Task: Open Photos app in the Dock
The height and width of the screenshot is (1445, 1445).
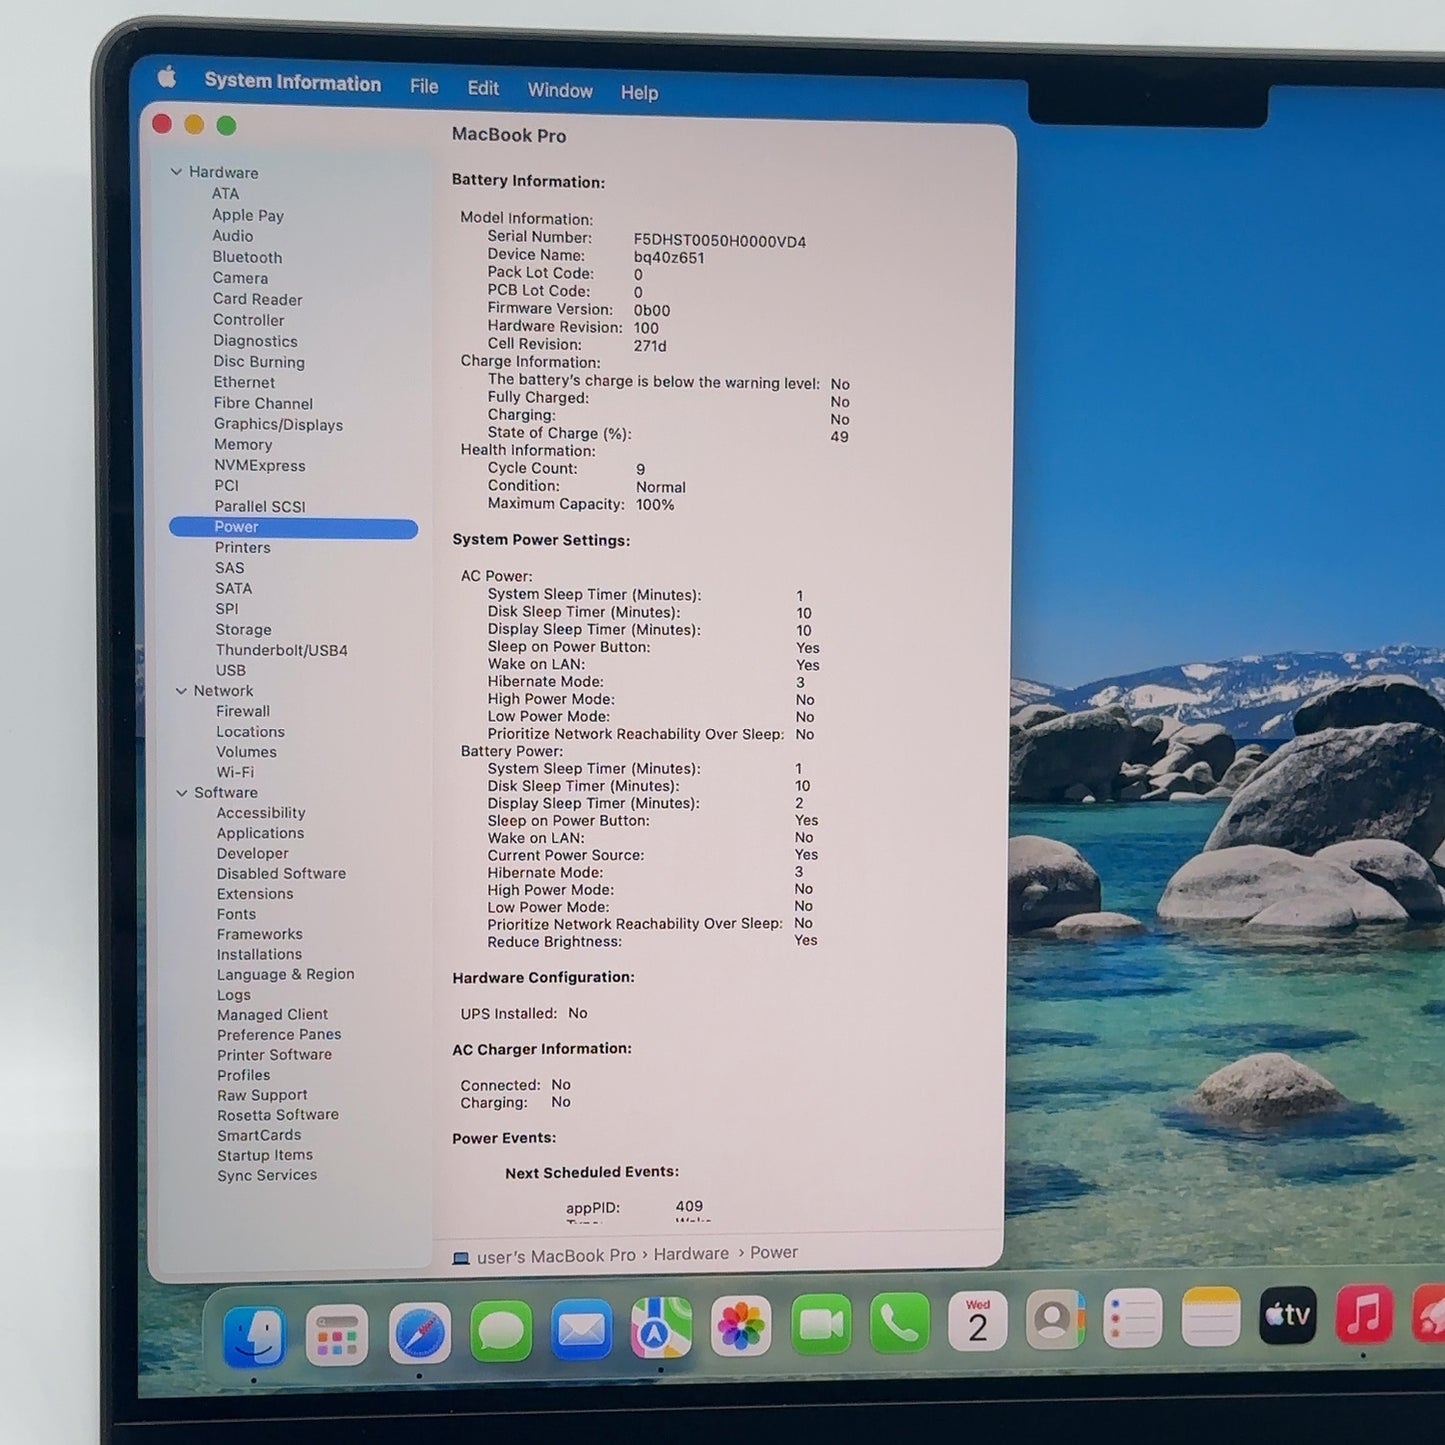Action: pos(741,1326)
